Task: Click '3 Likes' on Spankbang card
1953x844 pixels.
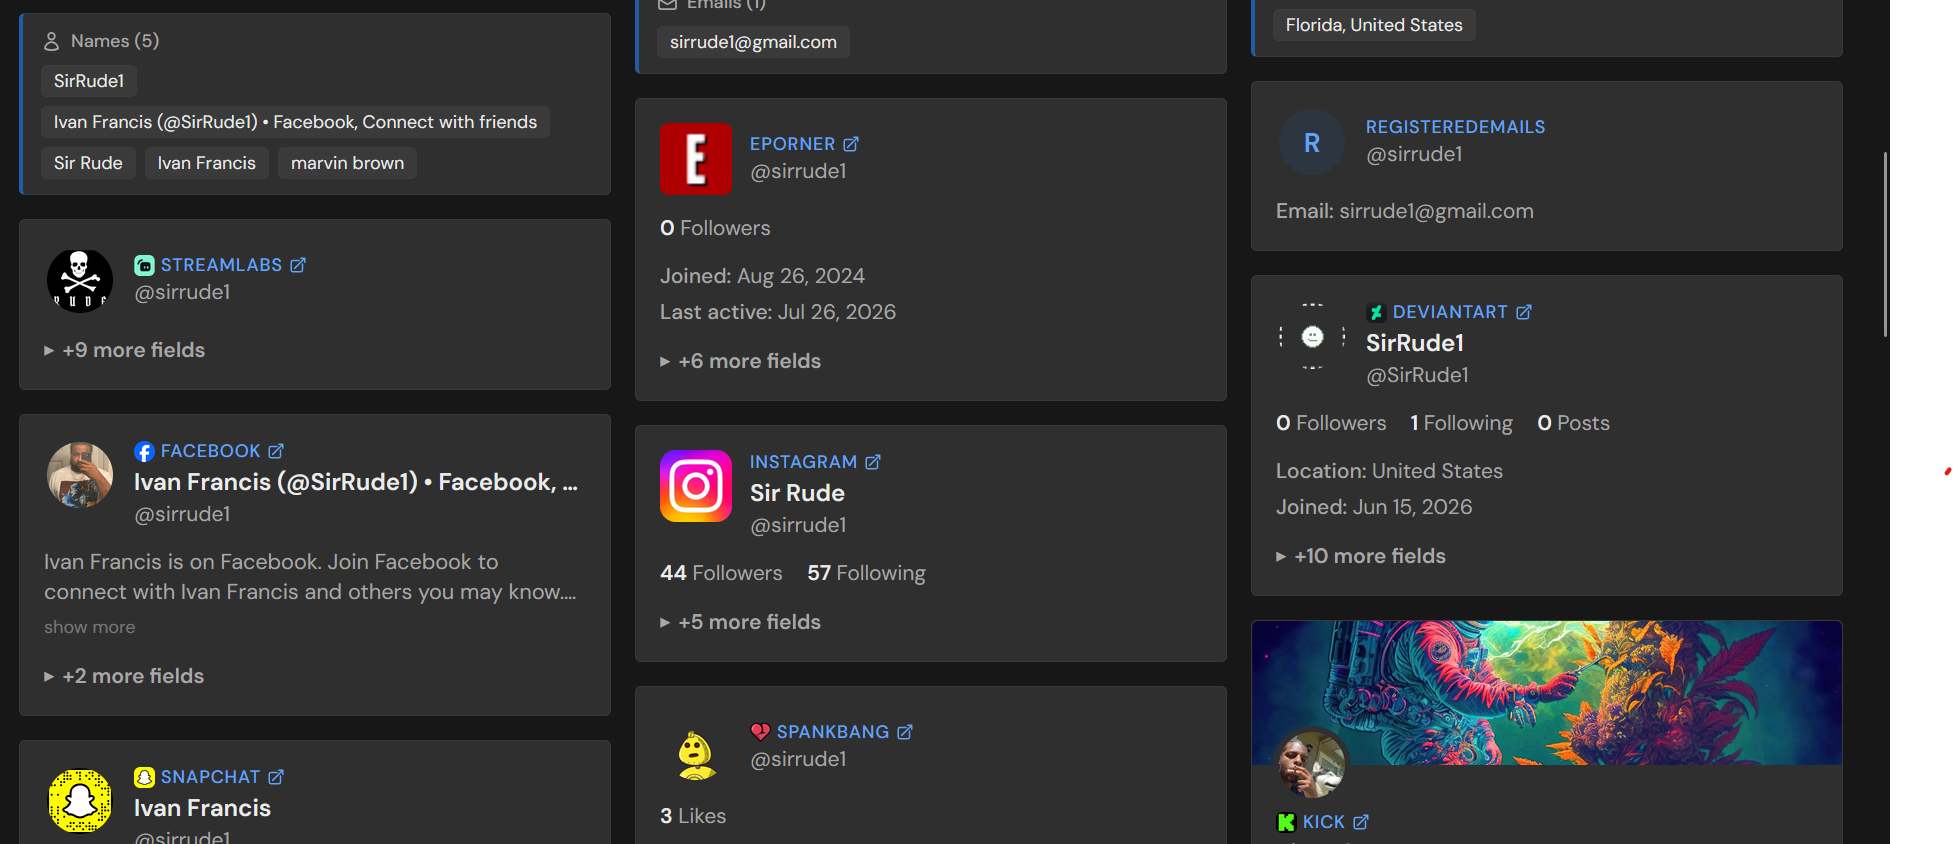Action: pyautogui.click(x=693, y=816)
